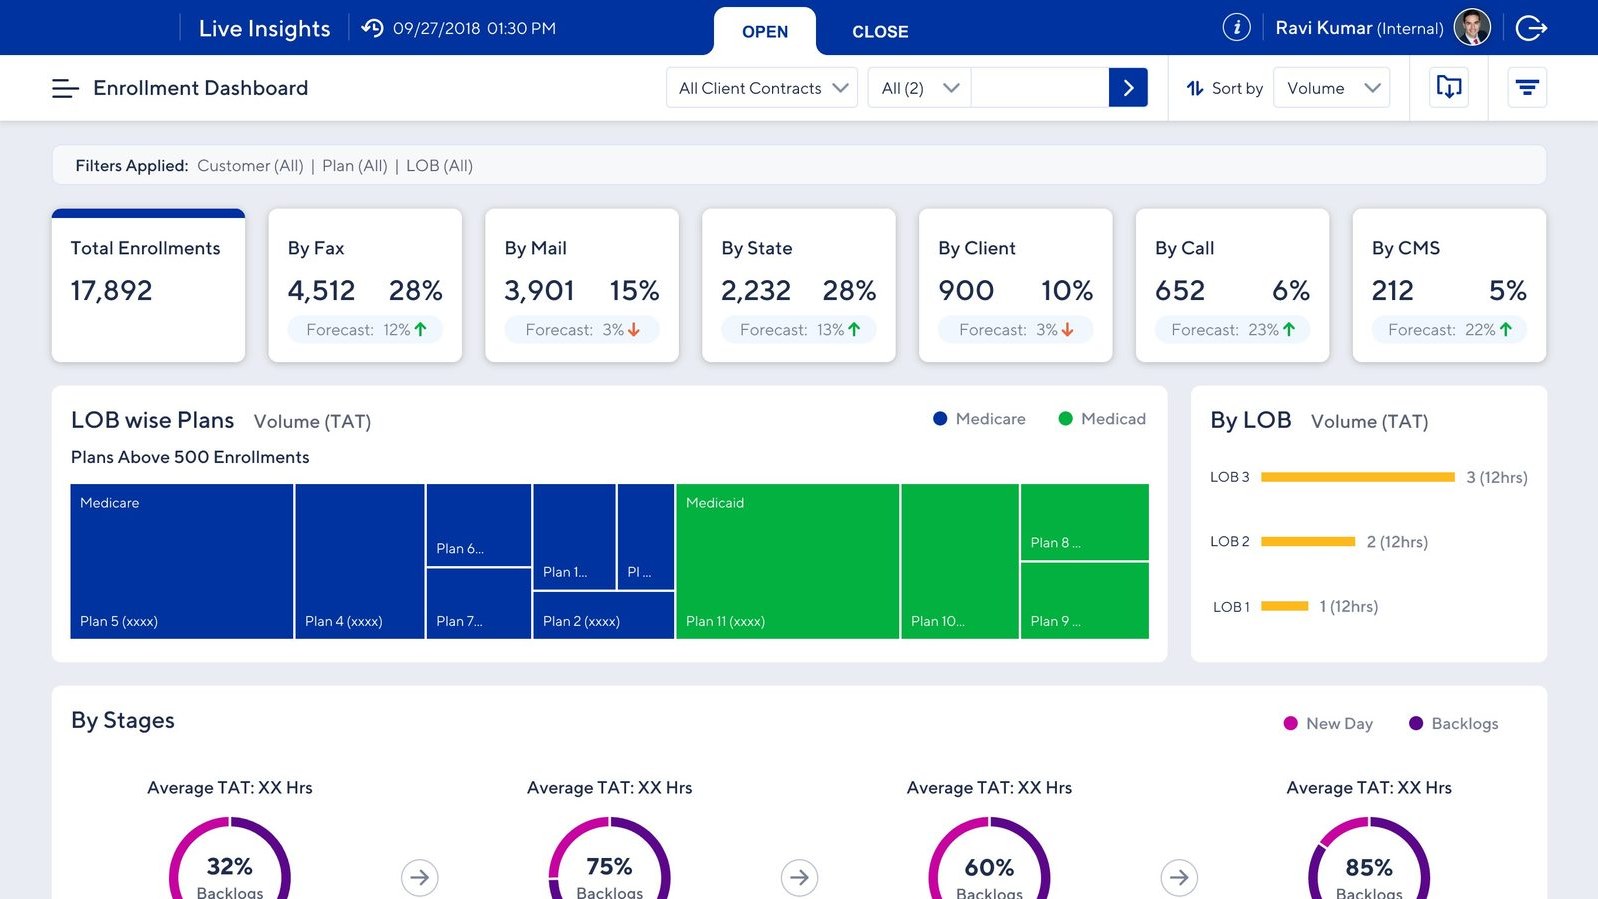Click the Plan 1... treemap block
The height and width of the screenshot is (899, 1598).
[575, 537]
